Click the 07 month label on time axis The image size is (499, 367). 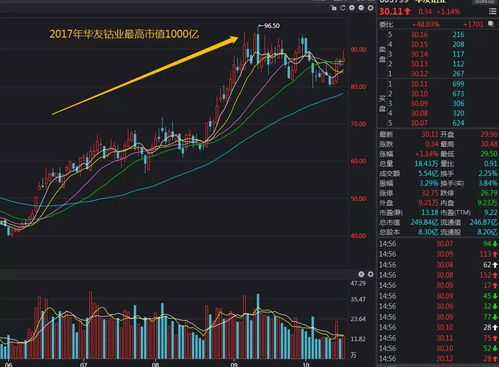coord(83,364)
